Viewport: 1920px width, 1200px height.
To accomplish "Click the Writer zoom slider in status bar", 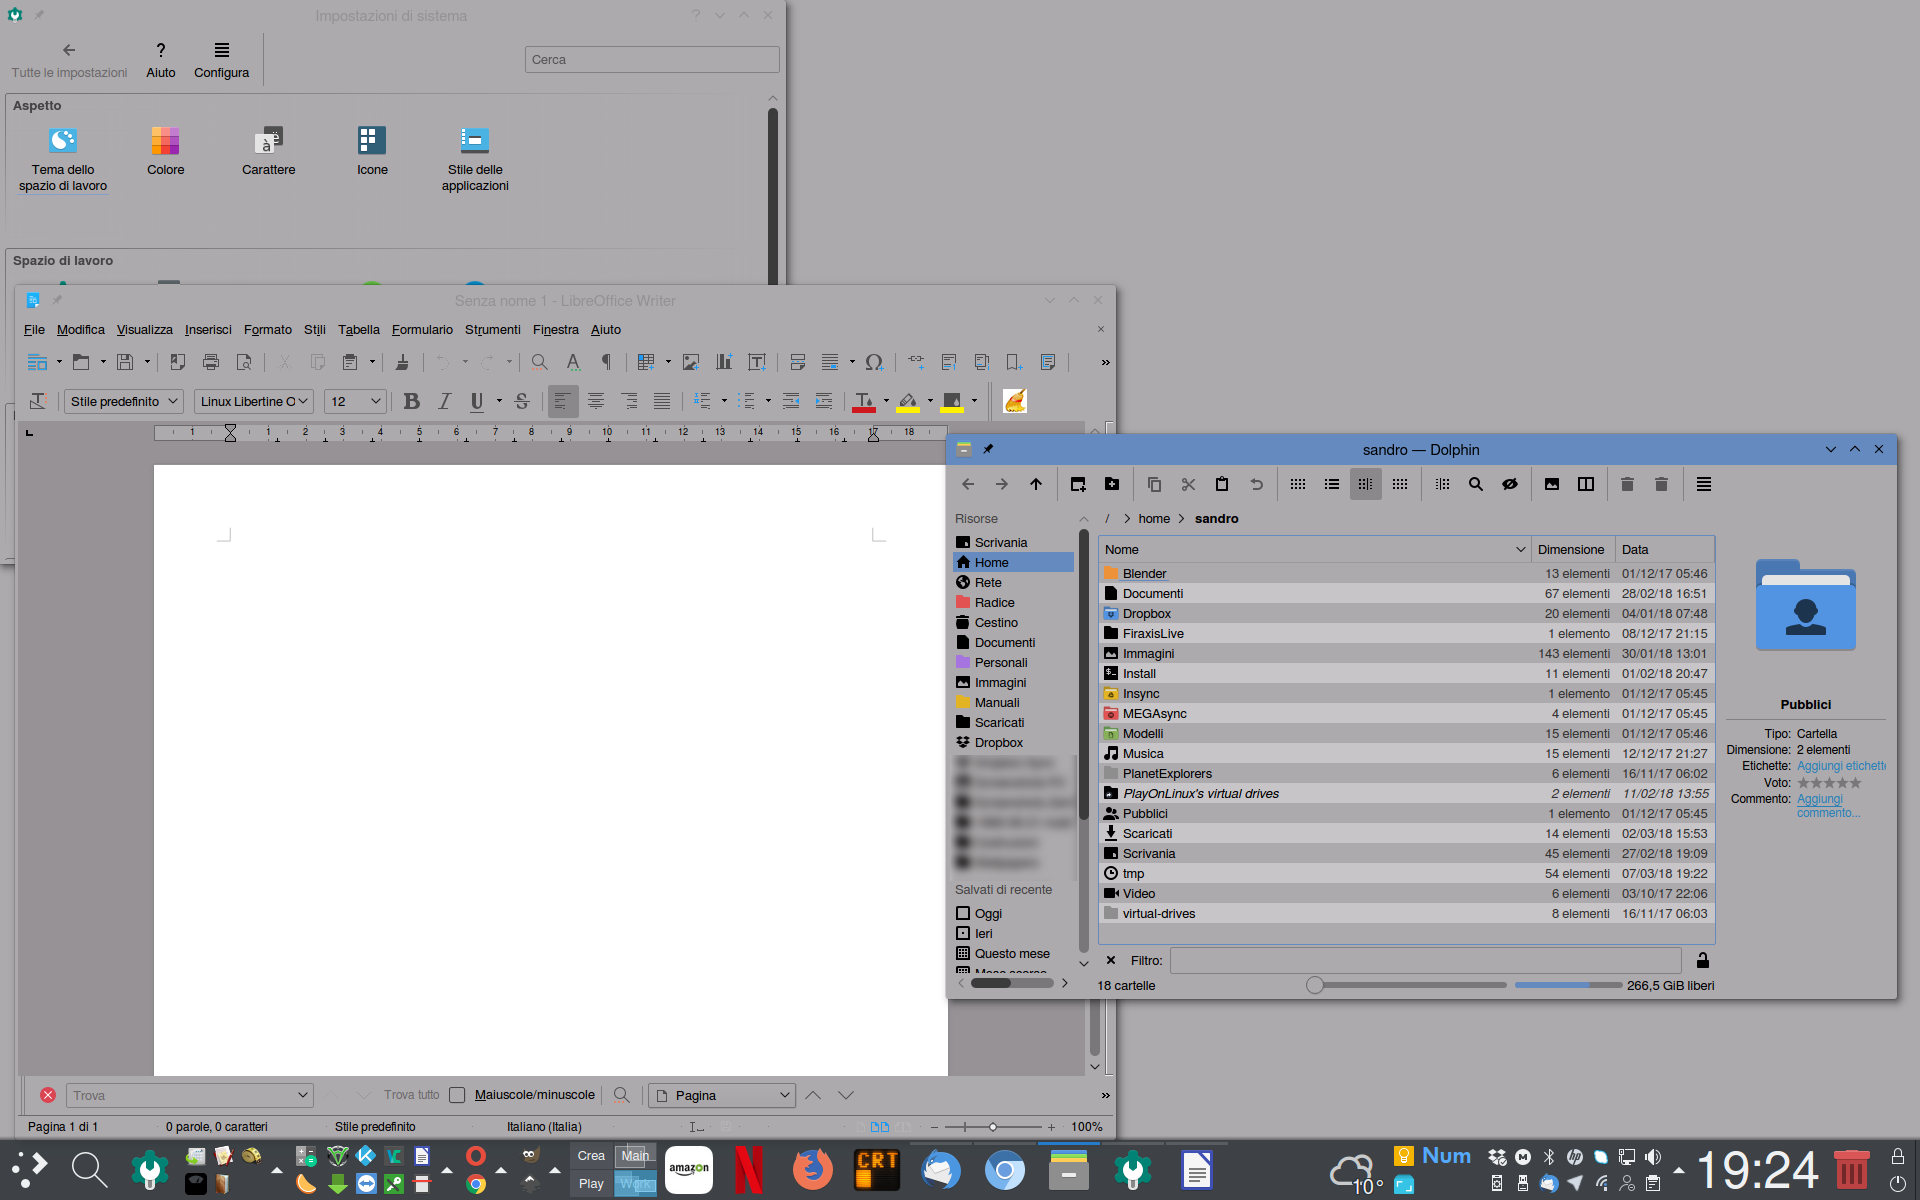I will [x=993, y=1127].
